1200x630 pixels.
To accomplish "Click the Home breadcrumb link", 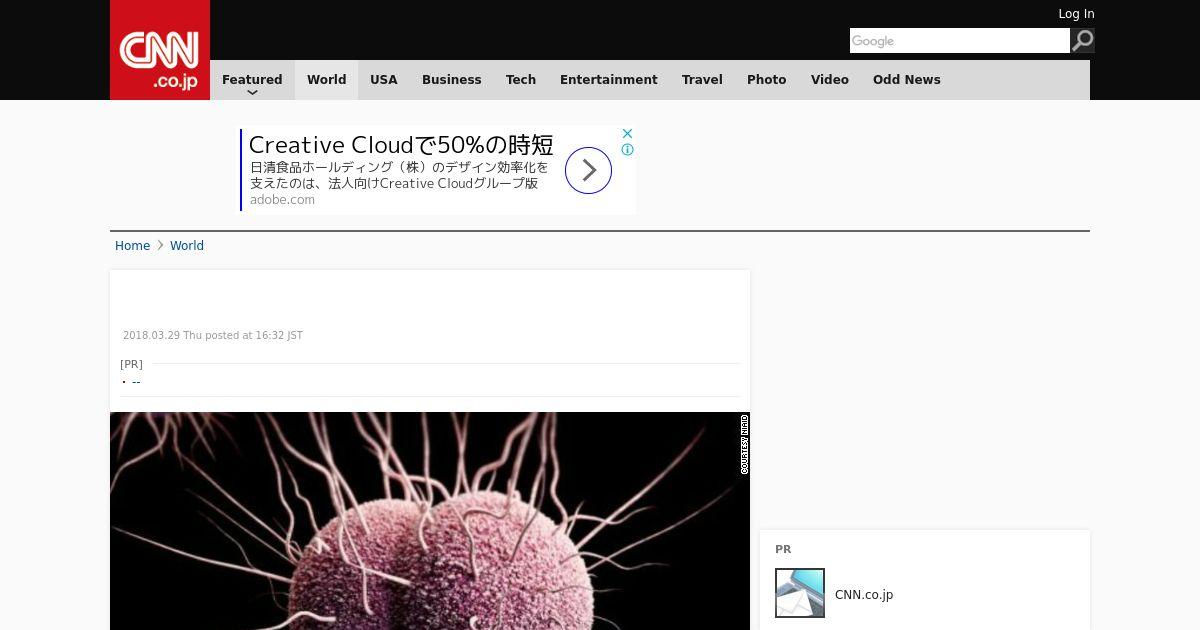I will click(x=132, y=246).
